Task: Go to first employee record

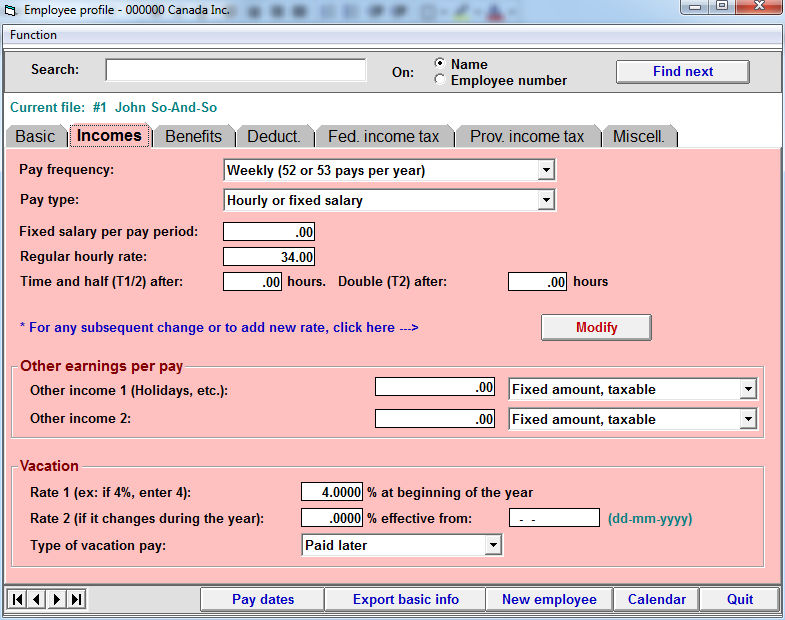Action: coord(17,599)
